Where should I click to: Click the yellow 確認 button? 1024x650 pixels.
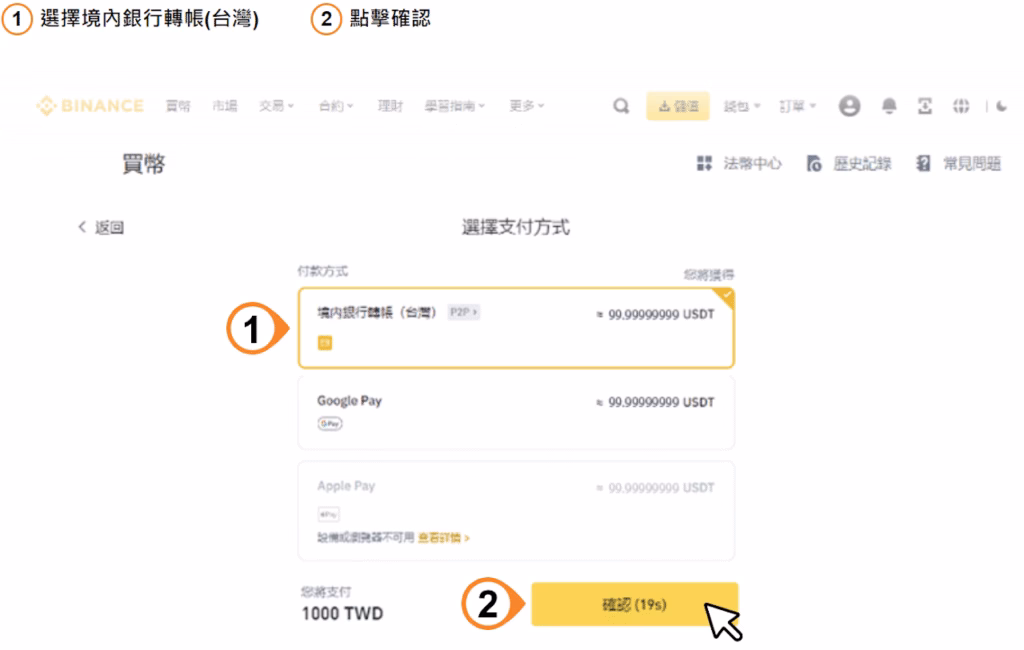tap(634, 604)
